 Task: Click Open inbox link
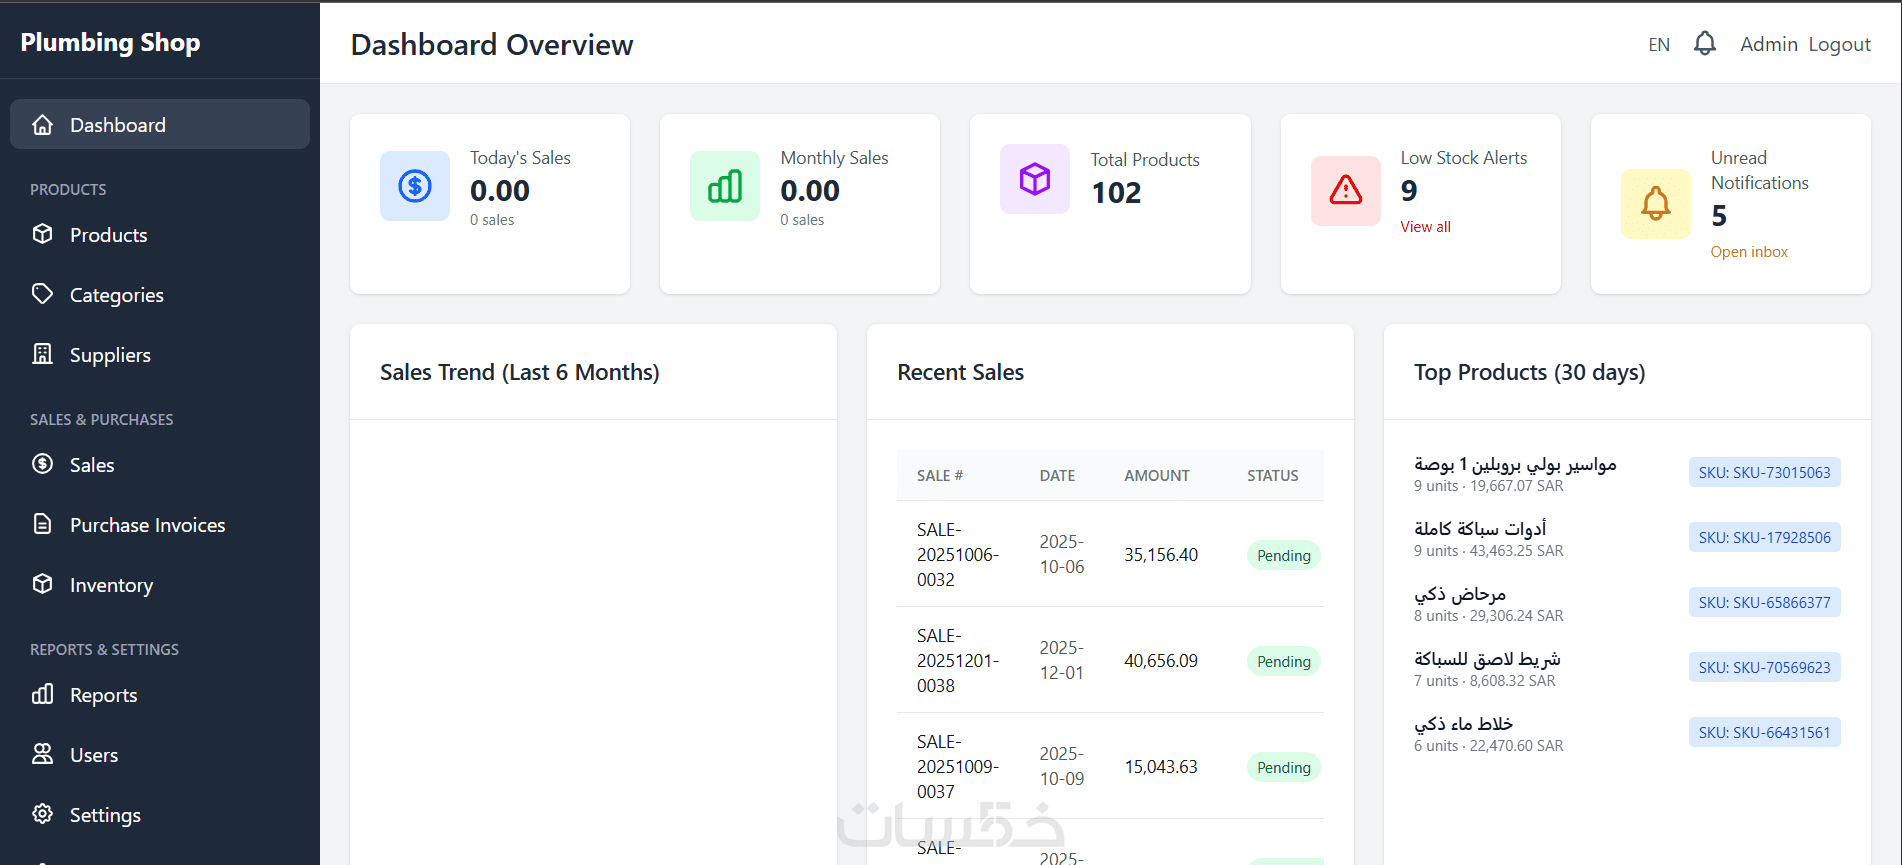click(x=1749, y=252)
